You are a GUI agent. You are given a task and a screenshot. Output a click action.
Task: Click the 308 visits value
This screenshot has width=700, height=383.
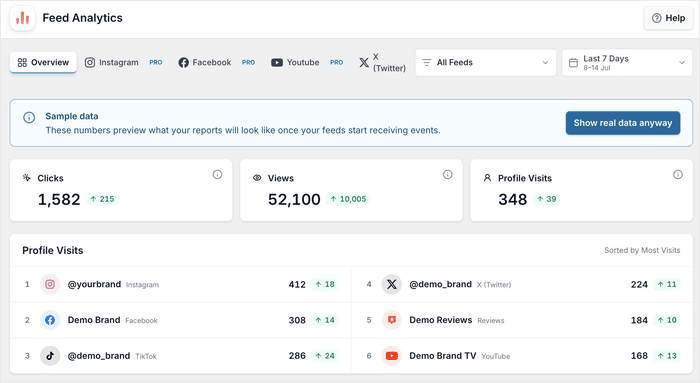coord(297,320)
